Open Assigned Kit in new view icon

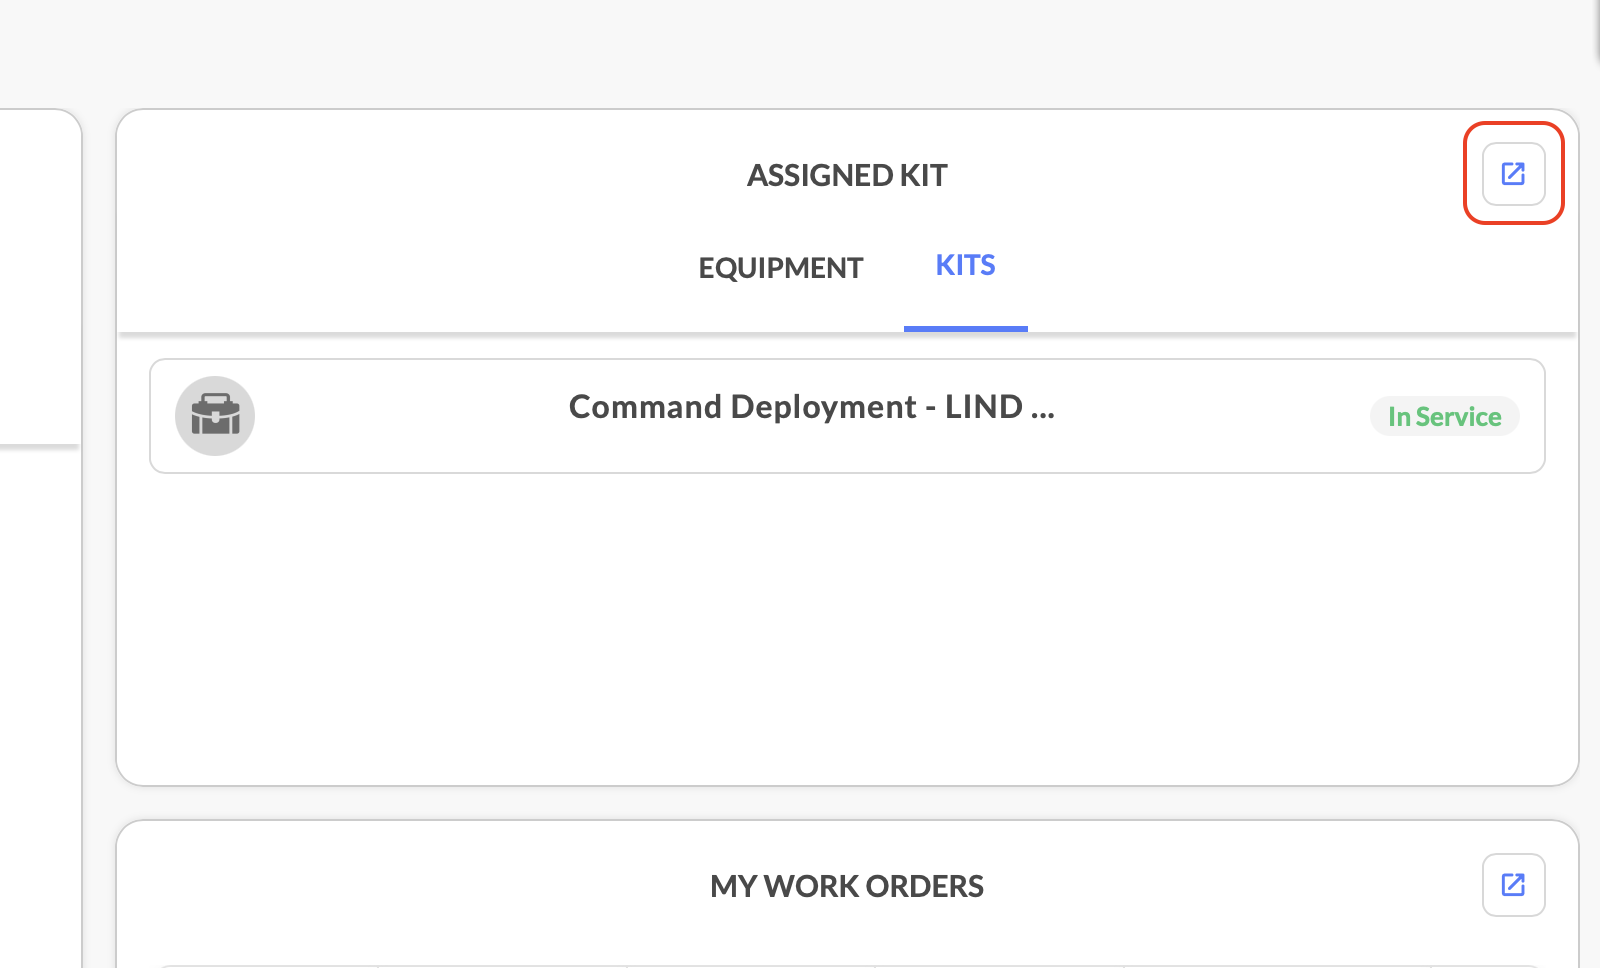(x=1513, y=174)
